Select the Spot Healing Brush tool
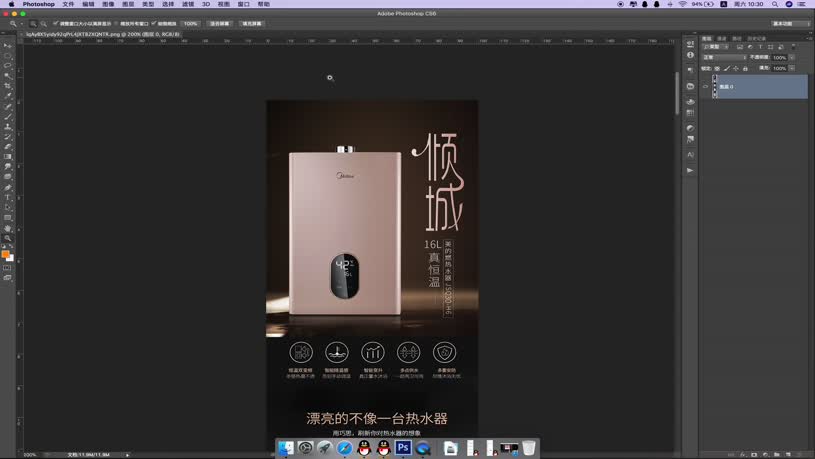 (7, 107)
